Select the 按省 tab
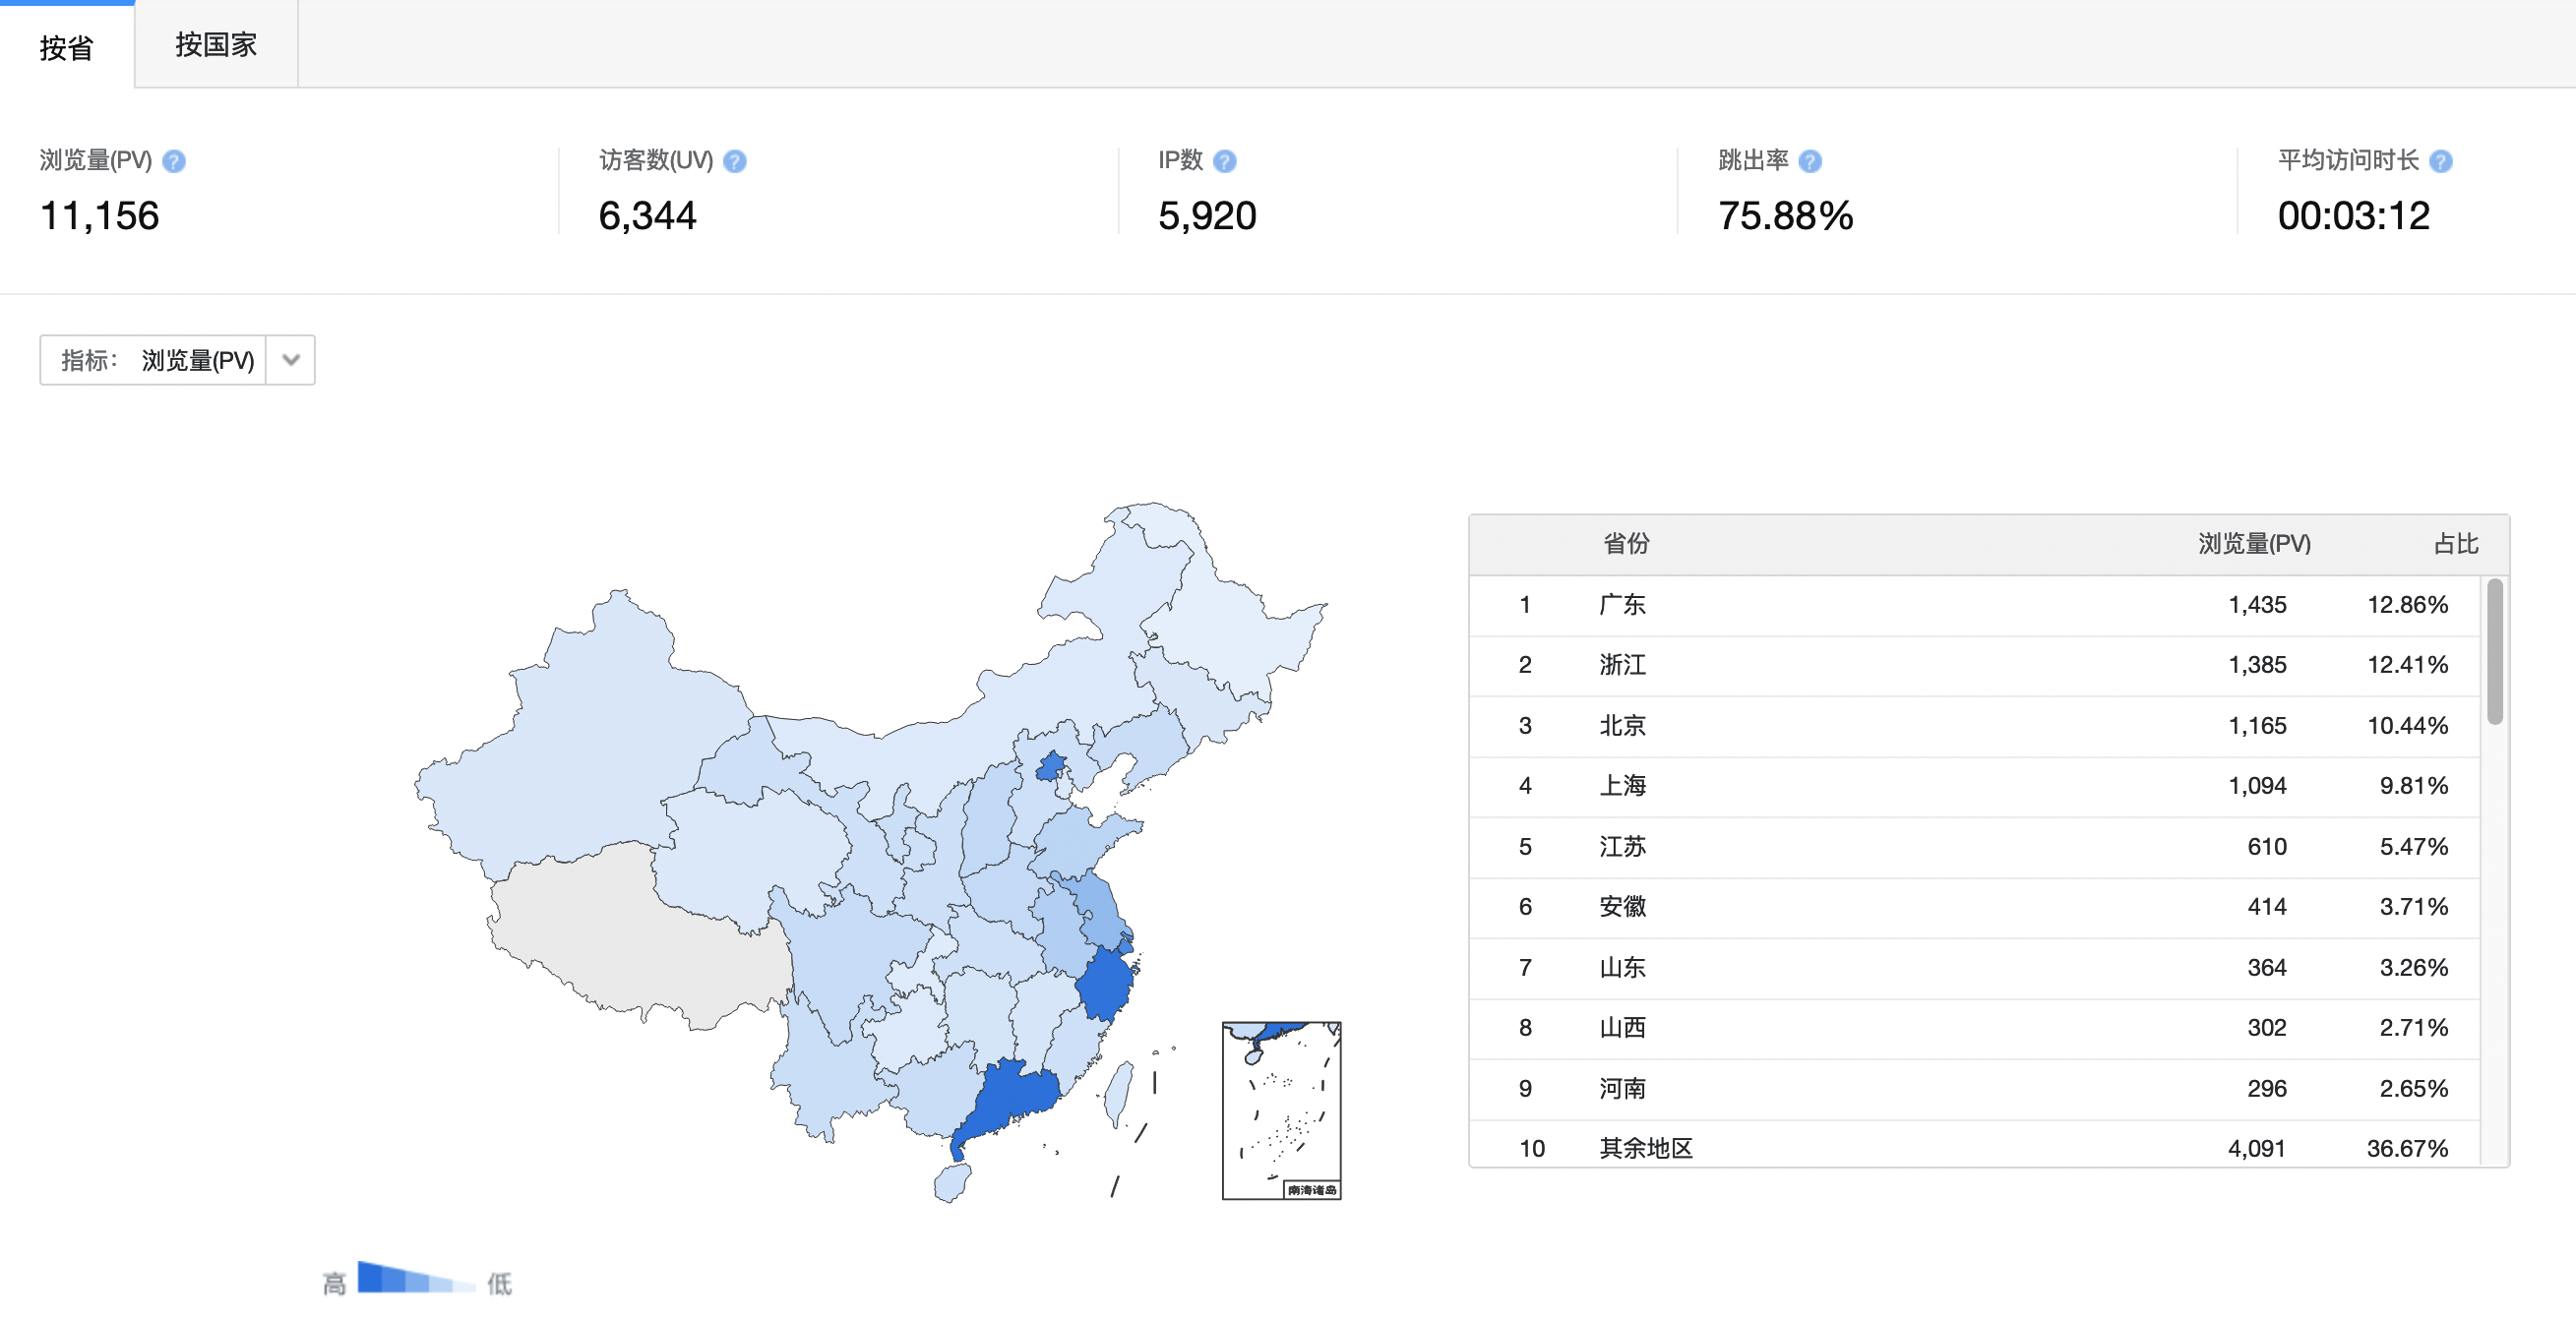The width and height of the screenshot is (2576, 1320). 67,47
